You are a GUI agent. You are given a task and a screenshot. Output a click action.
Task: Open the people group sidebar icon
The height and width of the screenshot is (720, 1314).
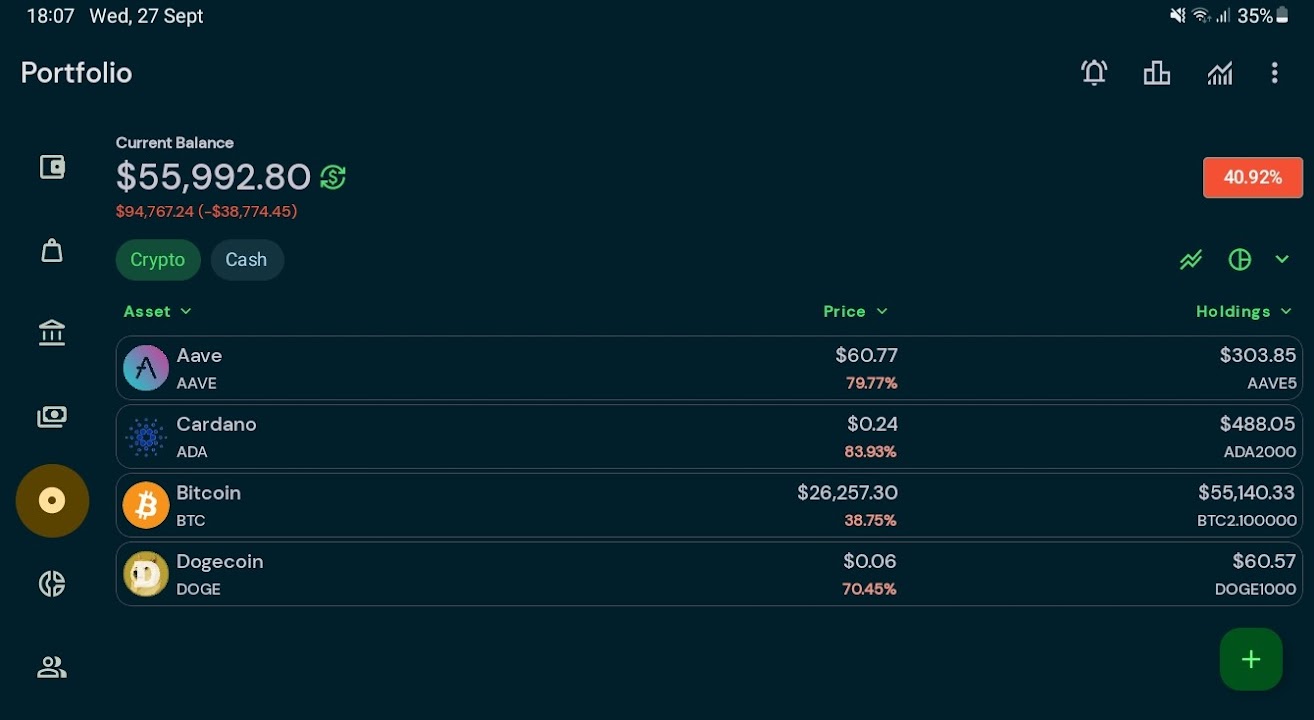tap(52, 667)
